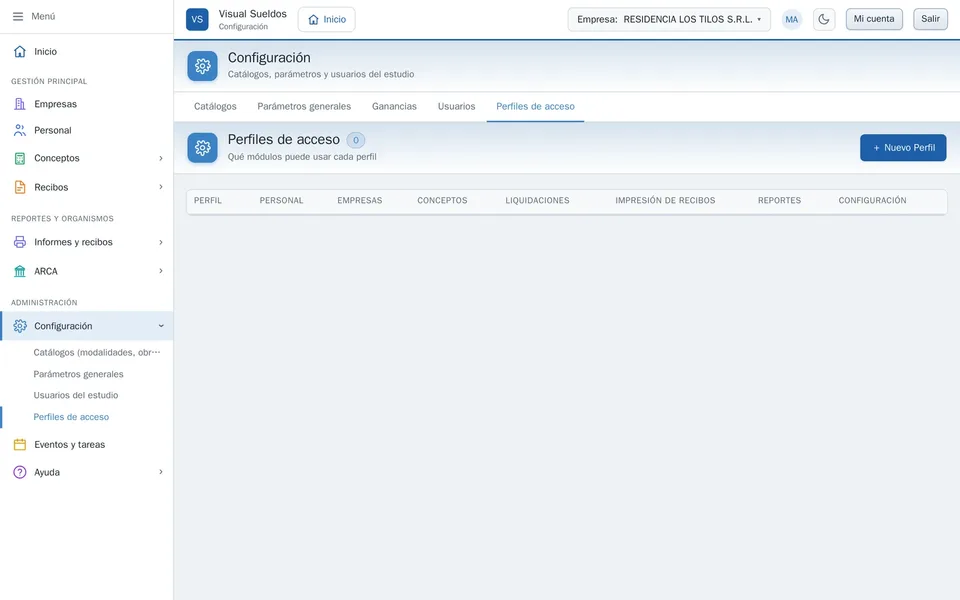Viewport: 960px width, 600px height.
Task: Expand the Recibos submenu chevron
Action: [x=161, y=187]
